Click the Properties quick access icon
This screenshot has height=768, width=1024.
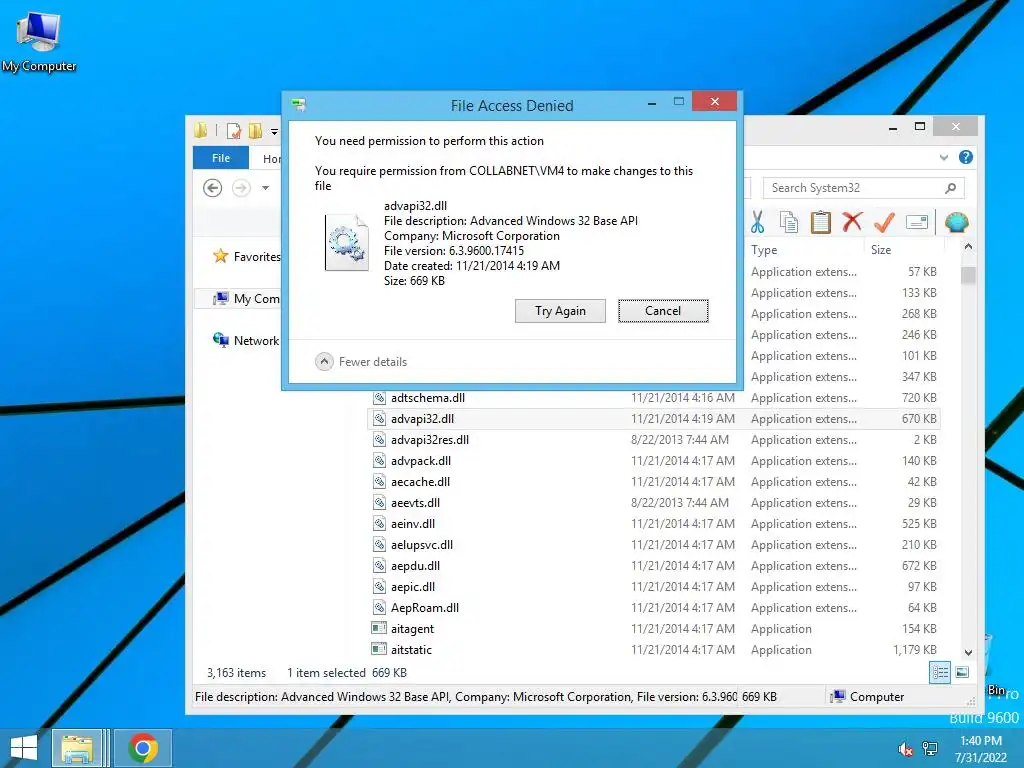pos(234,131)
